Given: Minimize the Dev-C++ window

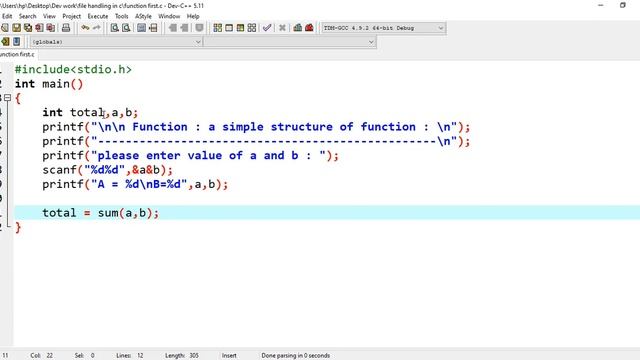Looking at the screenshot, I should point(600,5).
